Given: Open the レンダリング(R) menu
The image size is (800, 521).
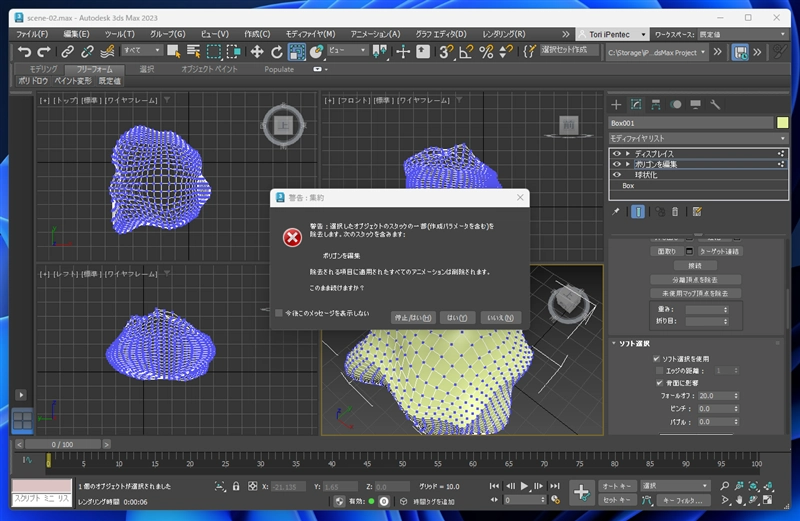Looking at the screenshot, I should coord(504,34).
